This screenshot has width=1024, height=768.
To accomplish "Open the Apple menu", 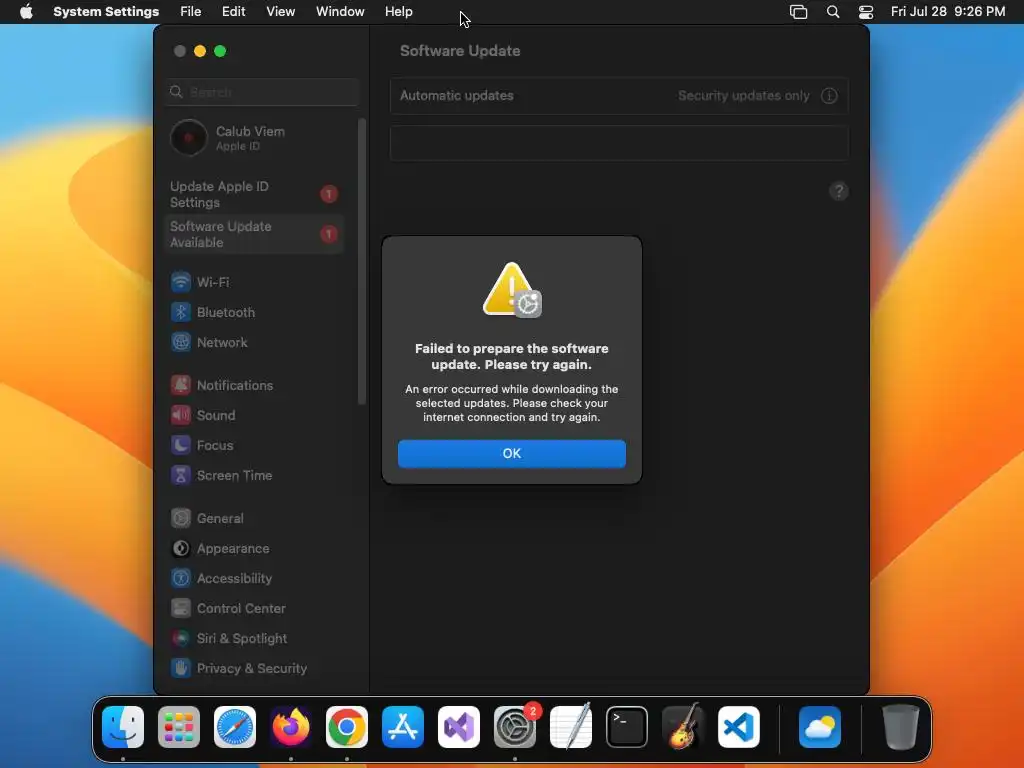I will tap(26, 12).
